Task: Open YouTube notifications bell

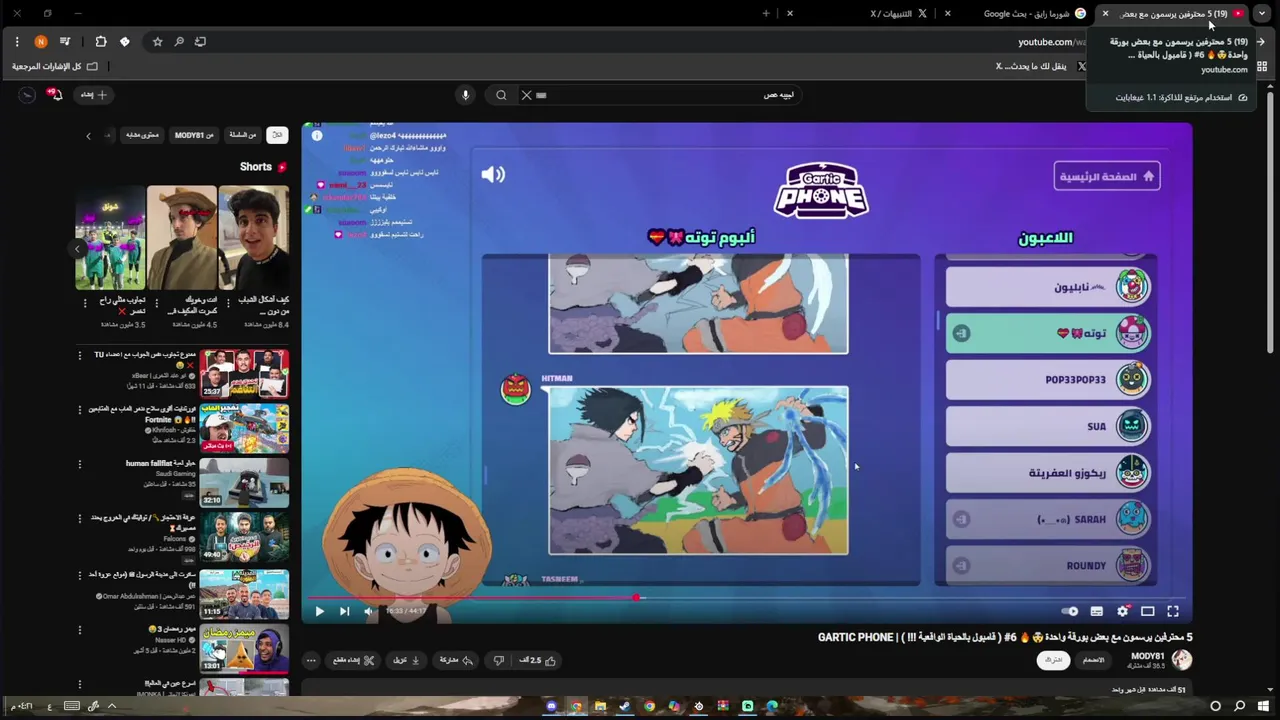Action: point(57,95)
